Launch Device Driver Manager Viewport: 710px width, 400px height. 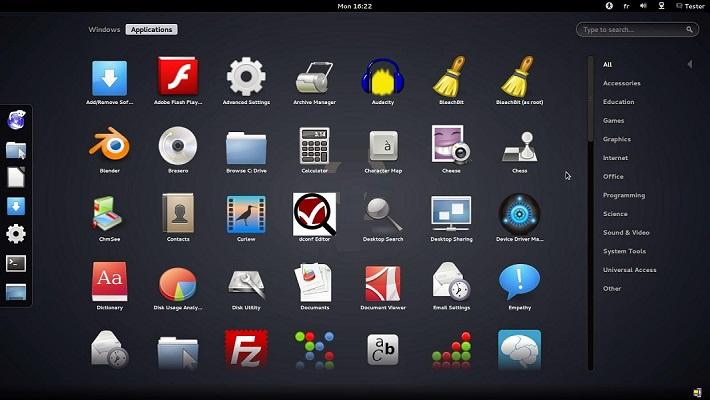tap(519, 214)
